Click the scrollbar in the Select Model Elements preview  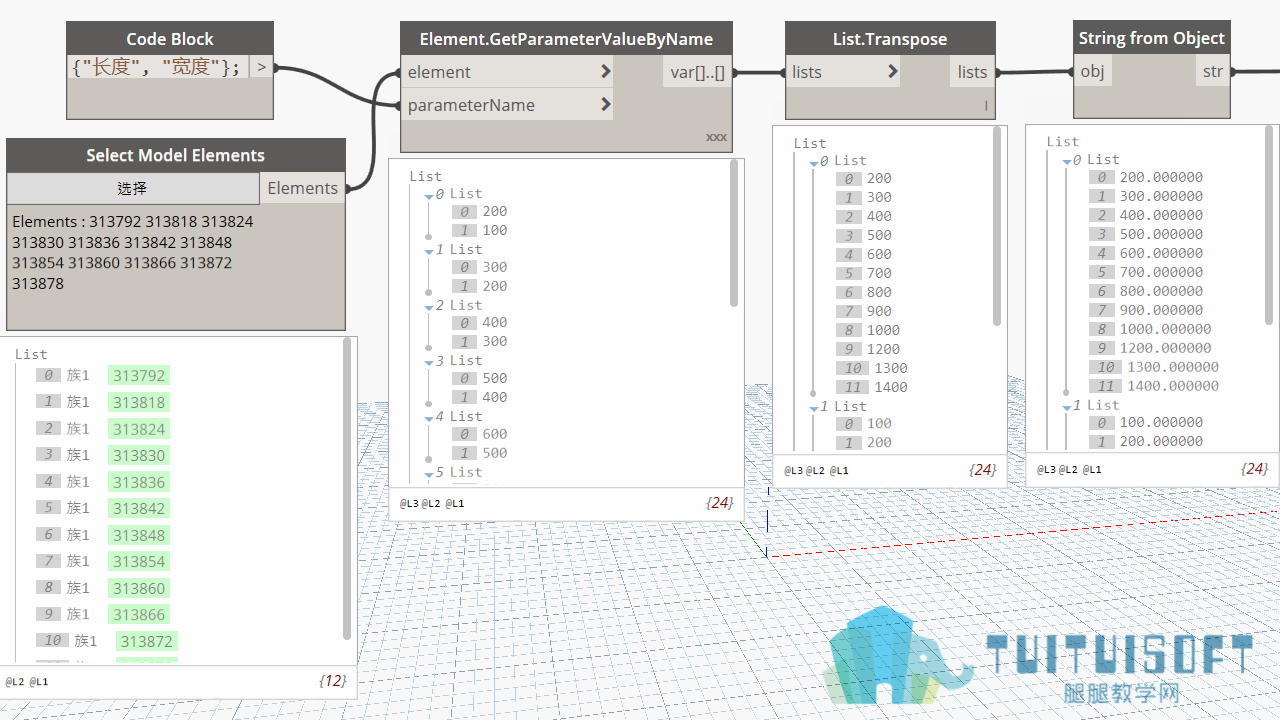tap(347, 488)
